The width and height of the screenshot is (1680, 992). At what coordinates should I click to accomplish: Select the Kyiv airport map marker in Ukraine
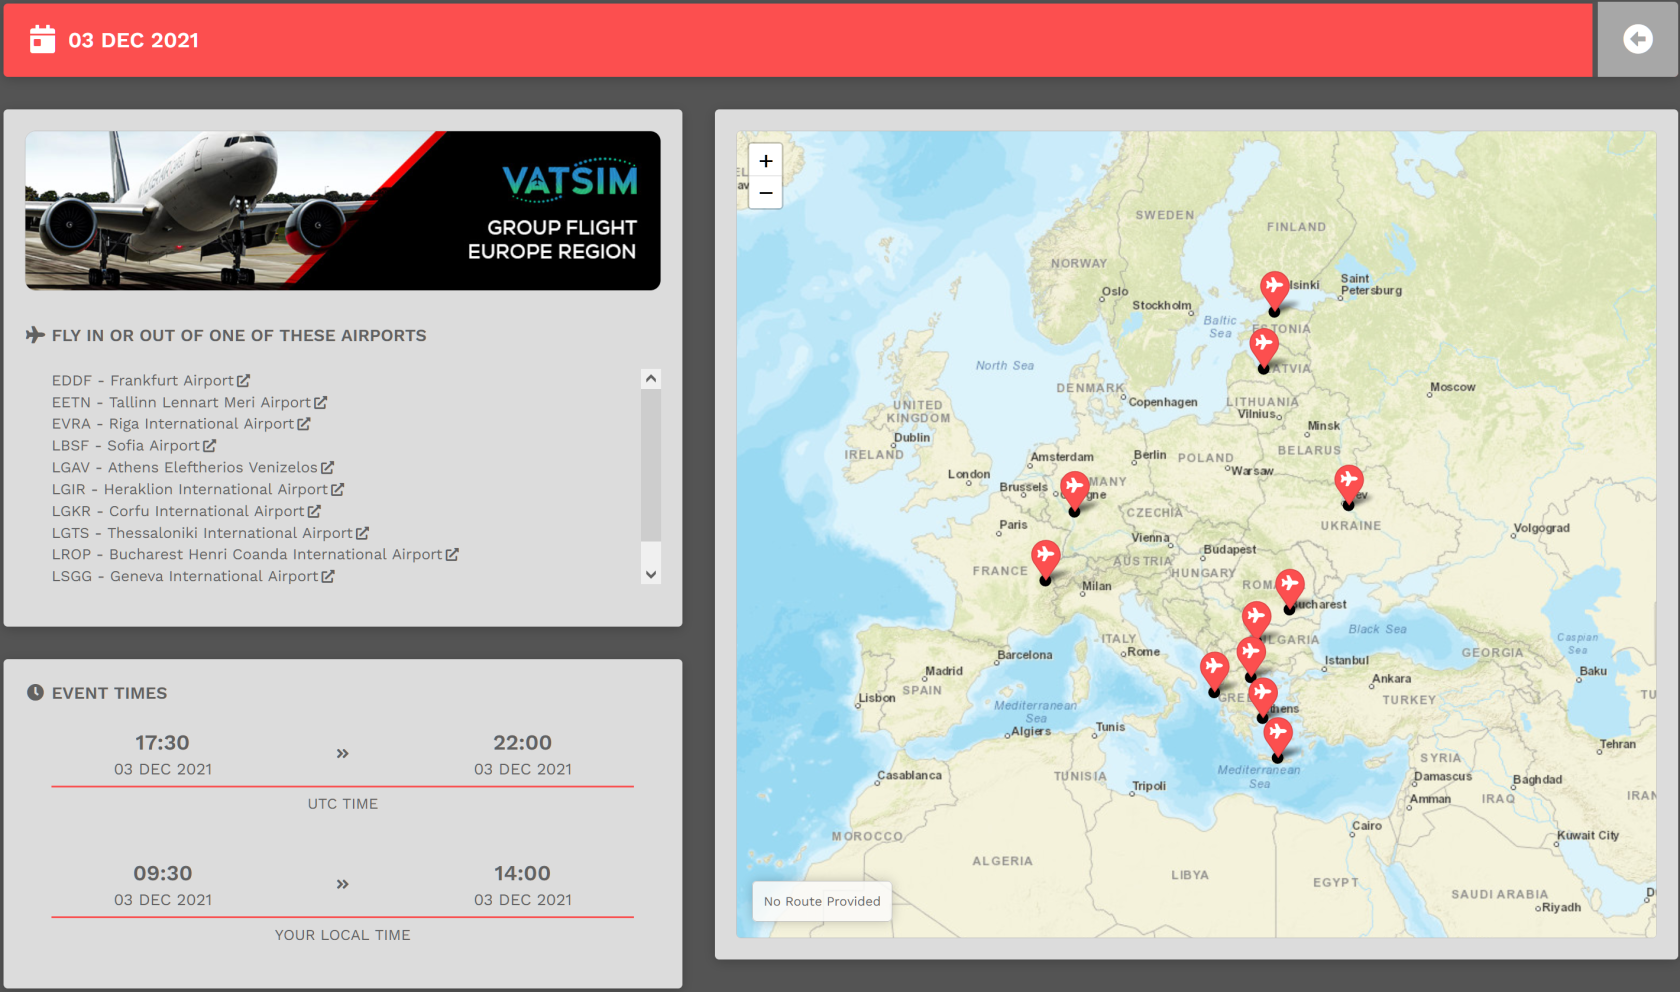[x=1349, y=484]
